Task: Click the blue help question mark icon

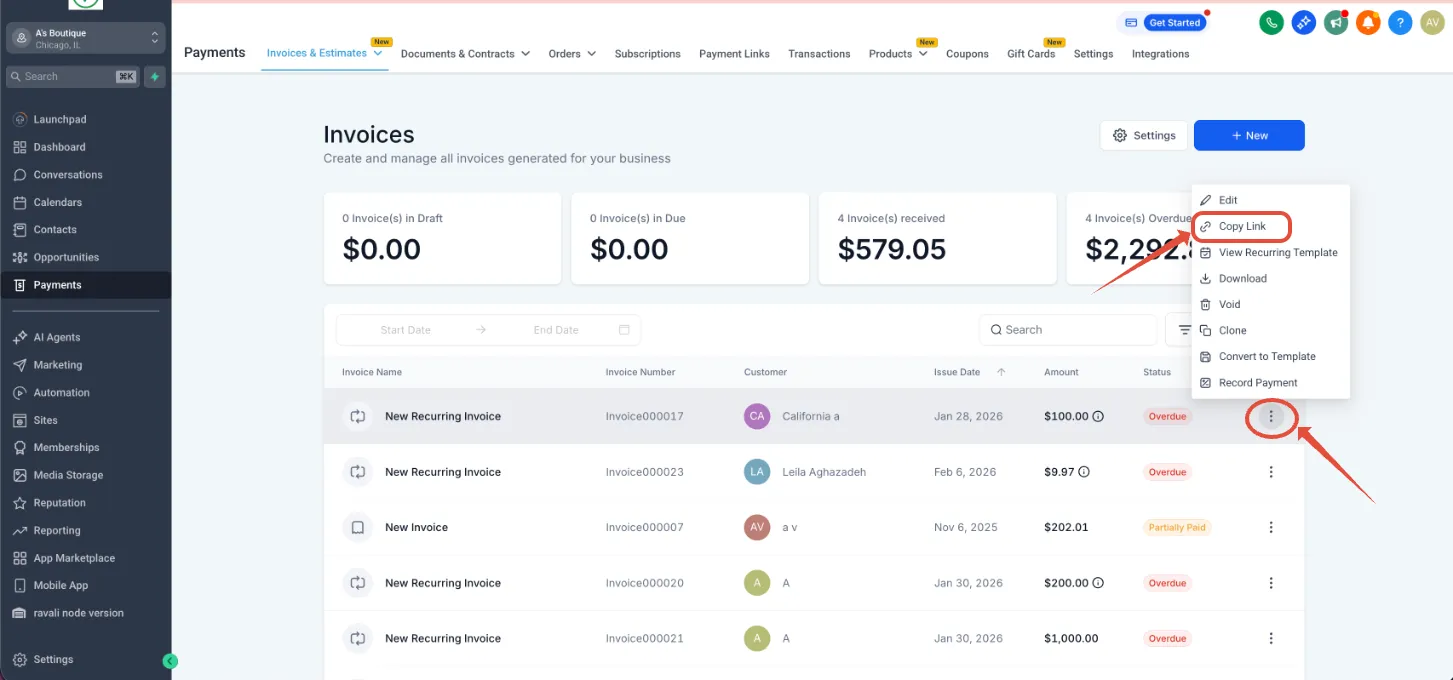Action: pyautogui.click(x=1400, y=23)
